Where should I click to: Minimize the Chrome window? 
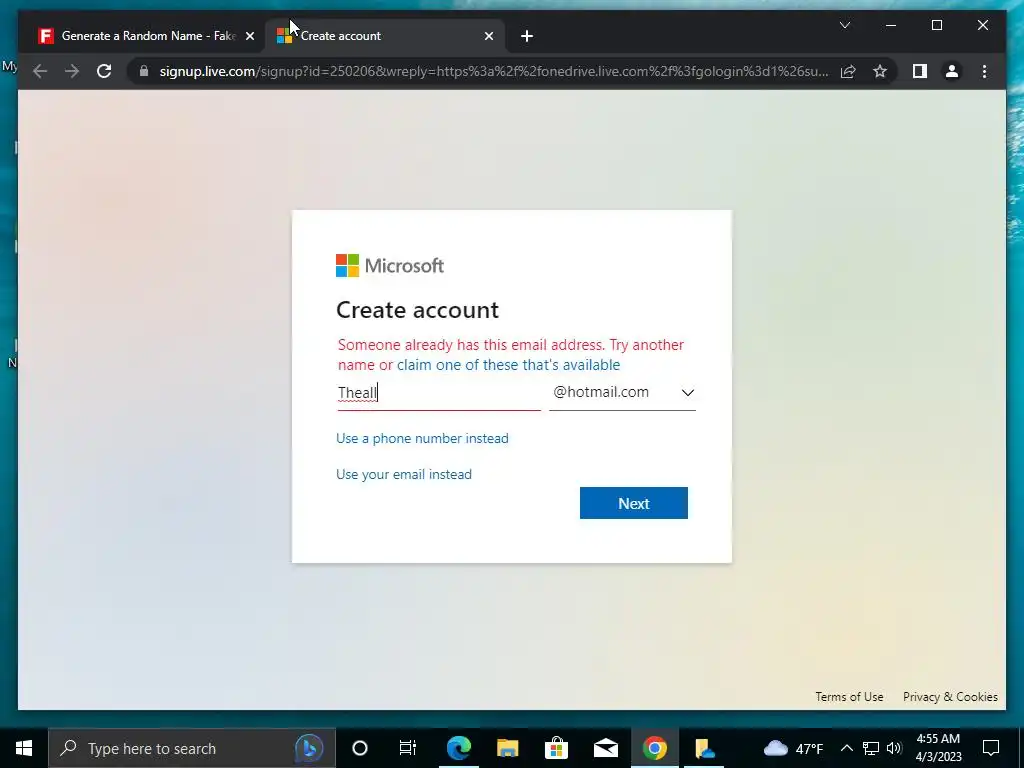891,25
